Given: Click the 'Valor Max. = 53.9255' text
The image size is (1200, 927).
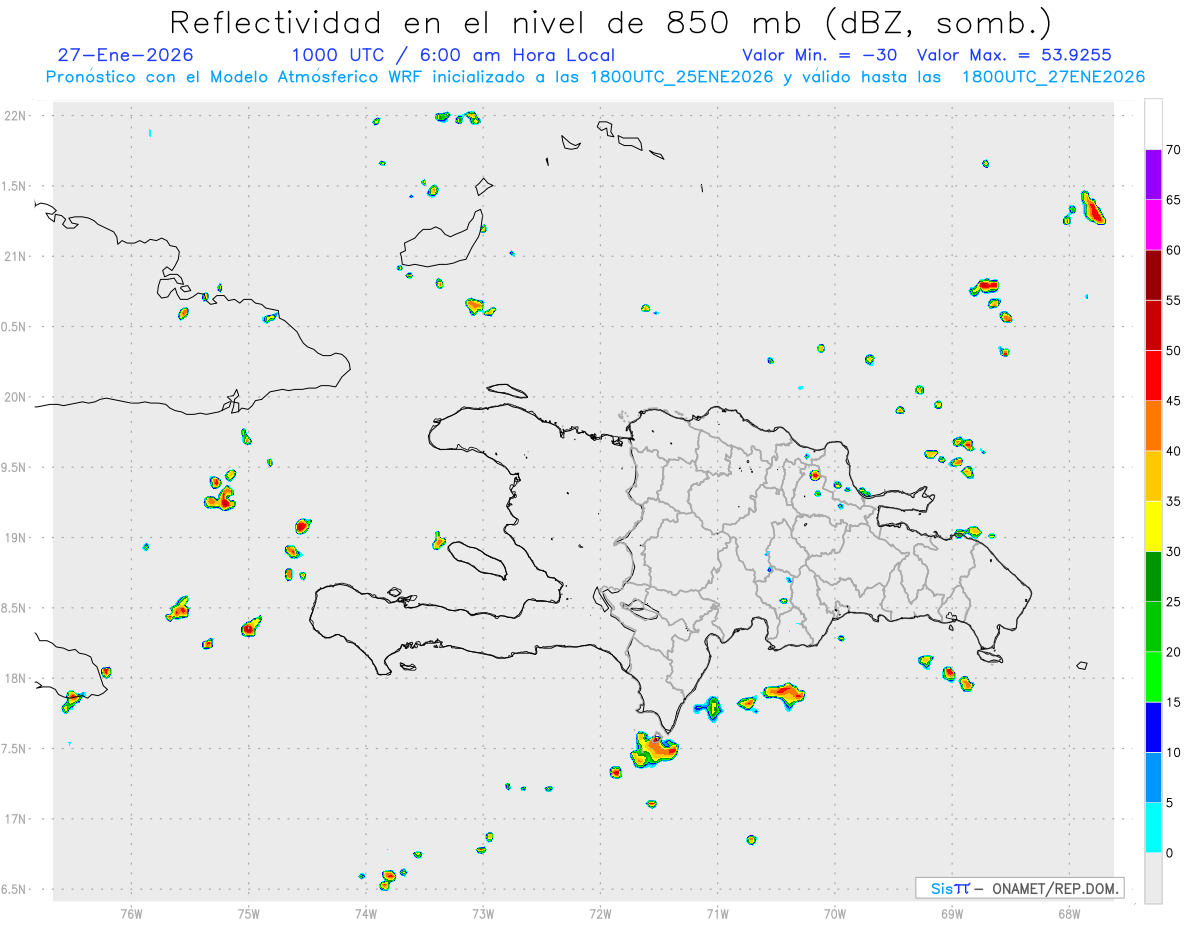Looking at the screenshot, I should tap(1014, 55).
